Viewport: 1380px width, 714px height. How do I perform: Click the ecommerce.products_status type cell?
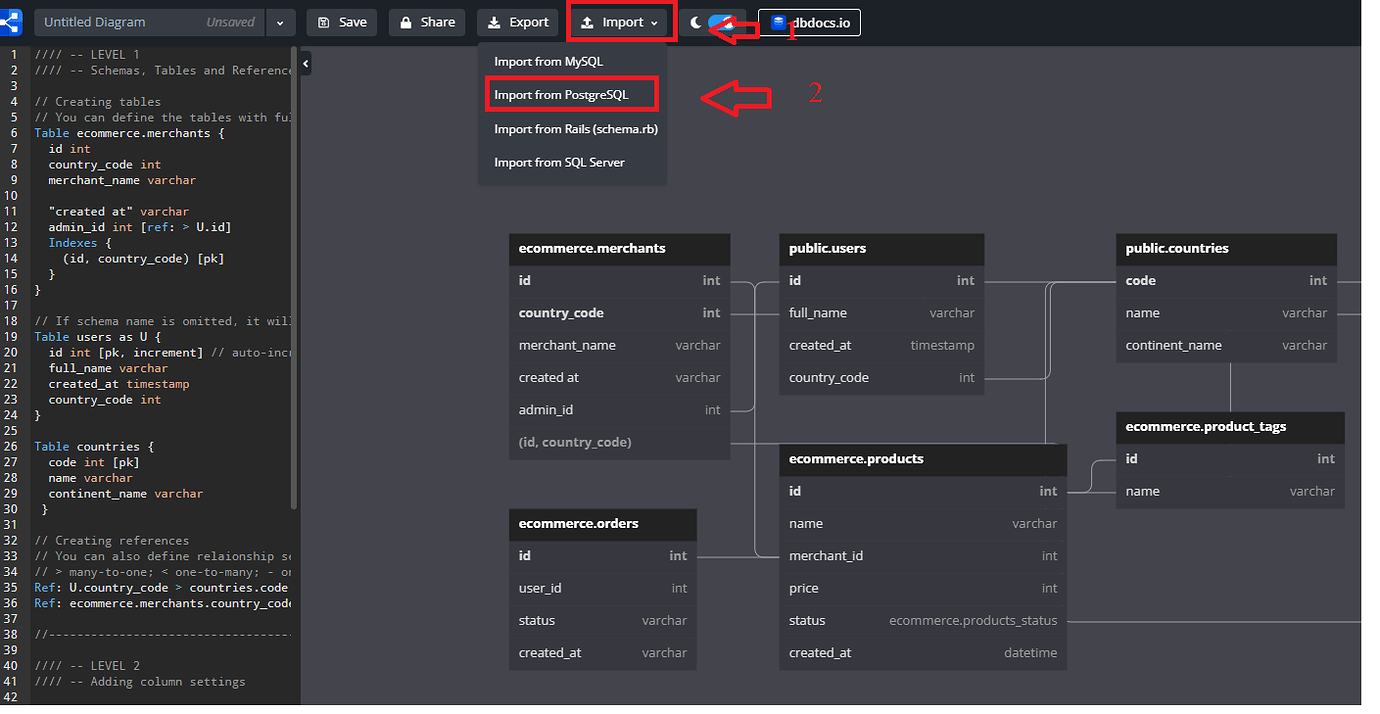pyautogui.click(x=973, y=621)
